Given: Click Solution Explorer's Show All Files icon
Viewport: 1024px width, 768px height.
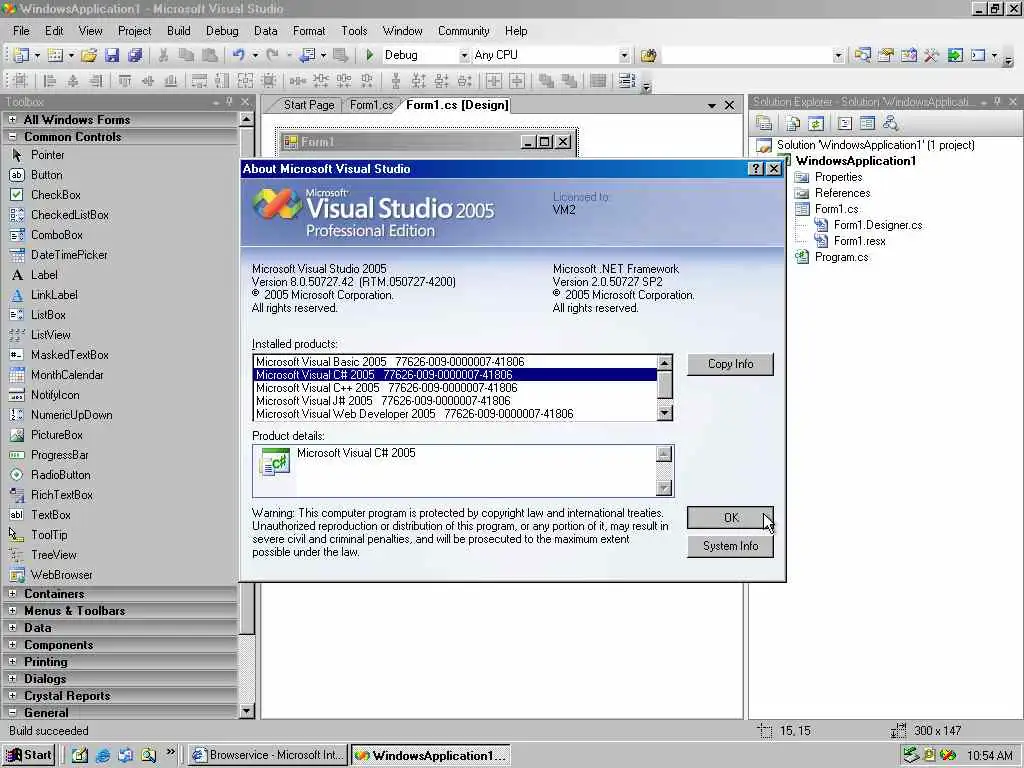Looking at the screenshot, I should click(793, 123).
